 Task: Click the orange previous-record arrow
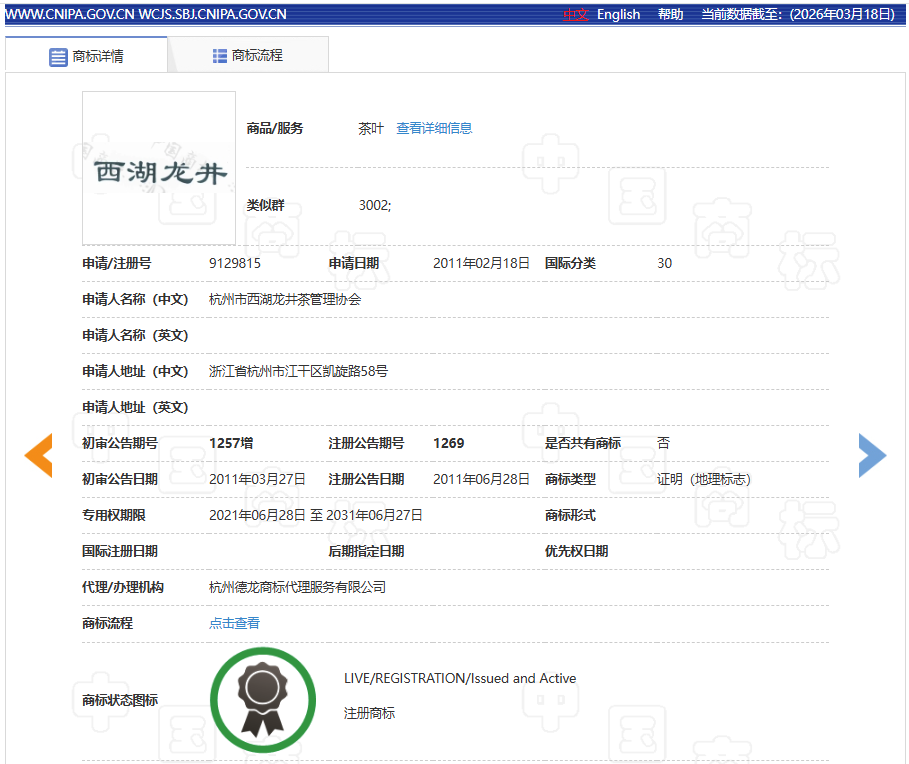click(x=39, y=456)
